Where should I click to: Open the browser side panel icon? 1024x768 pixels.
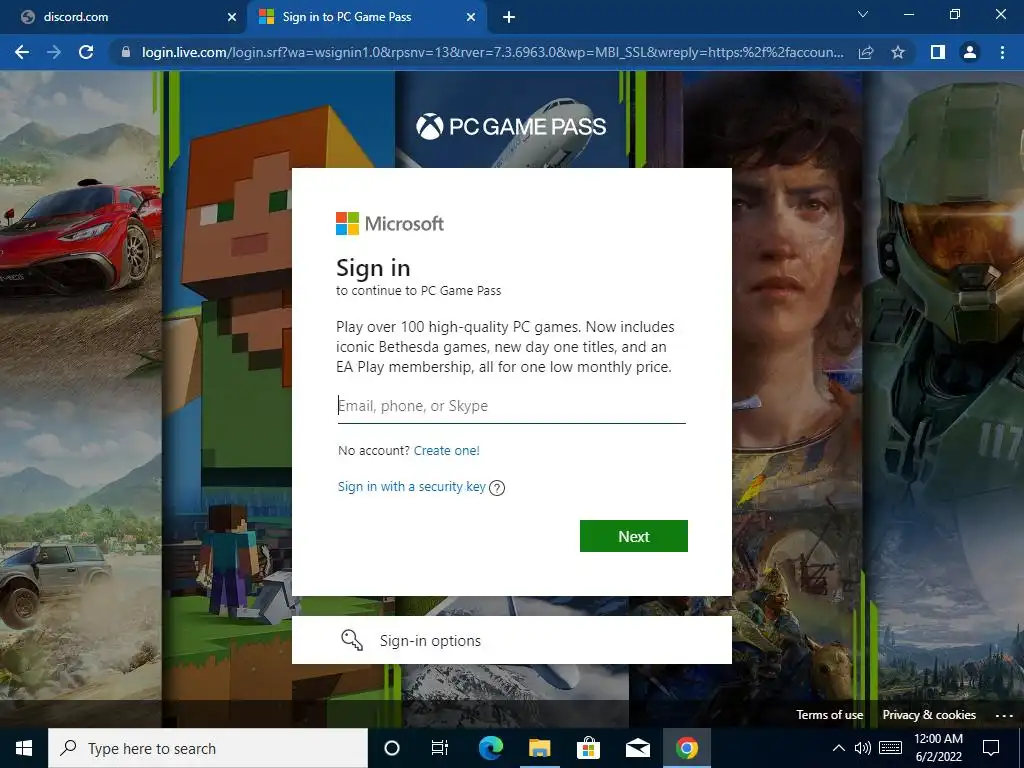tap(938, 52)
